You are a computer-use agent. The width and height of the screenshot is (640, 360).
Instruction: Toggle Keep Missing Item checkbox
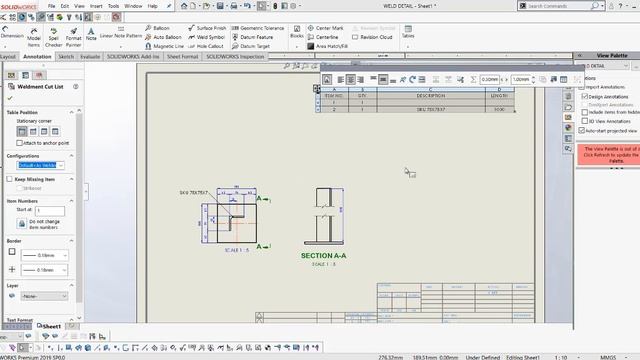point(10,179)
